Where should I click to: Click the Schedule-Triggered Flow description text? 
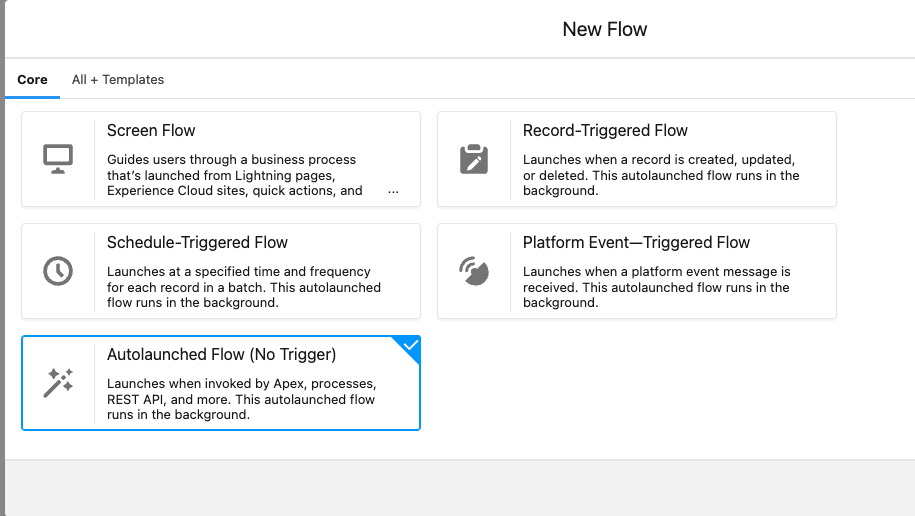[244, 287]
